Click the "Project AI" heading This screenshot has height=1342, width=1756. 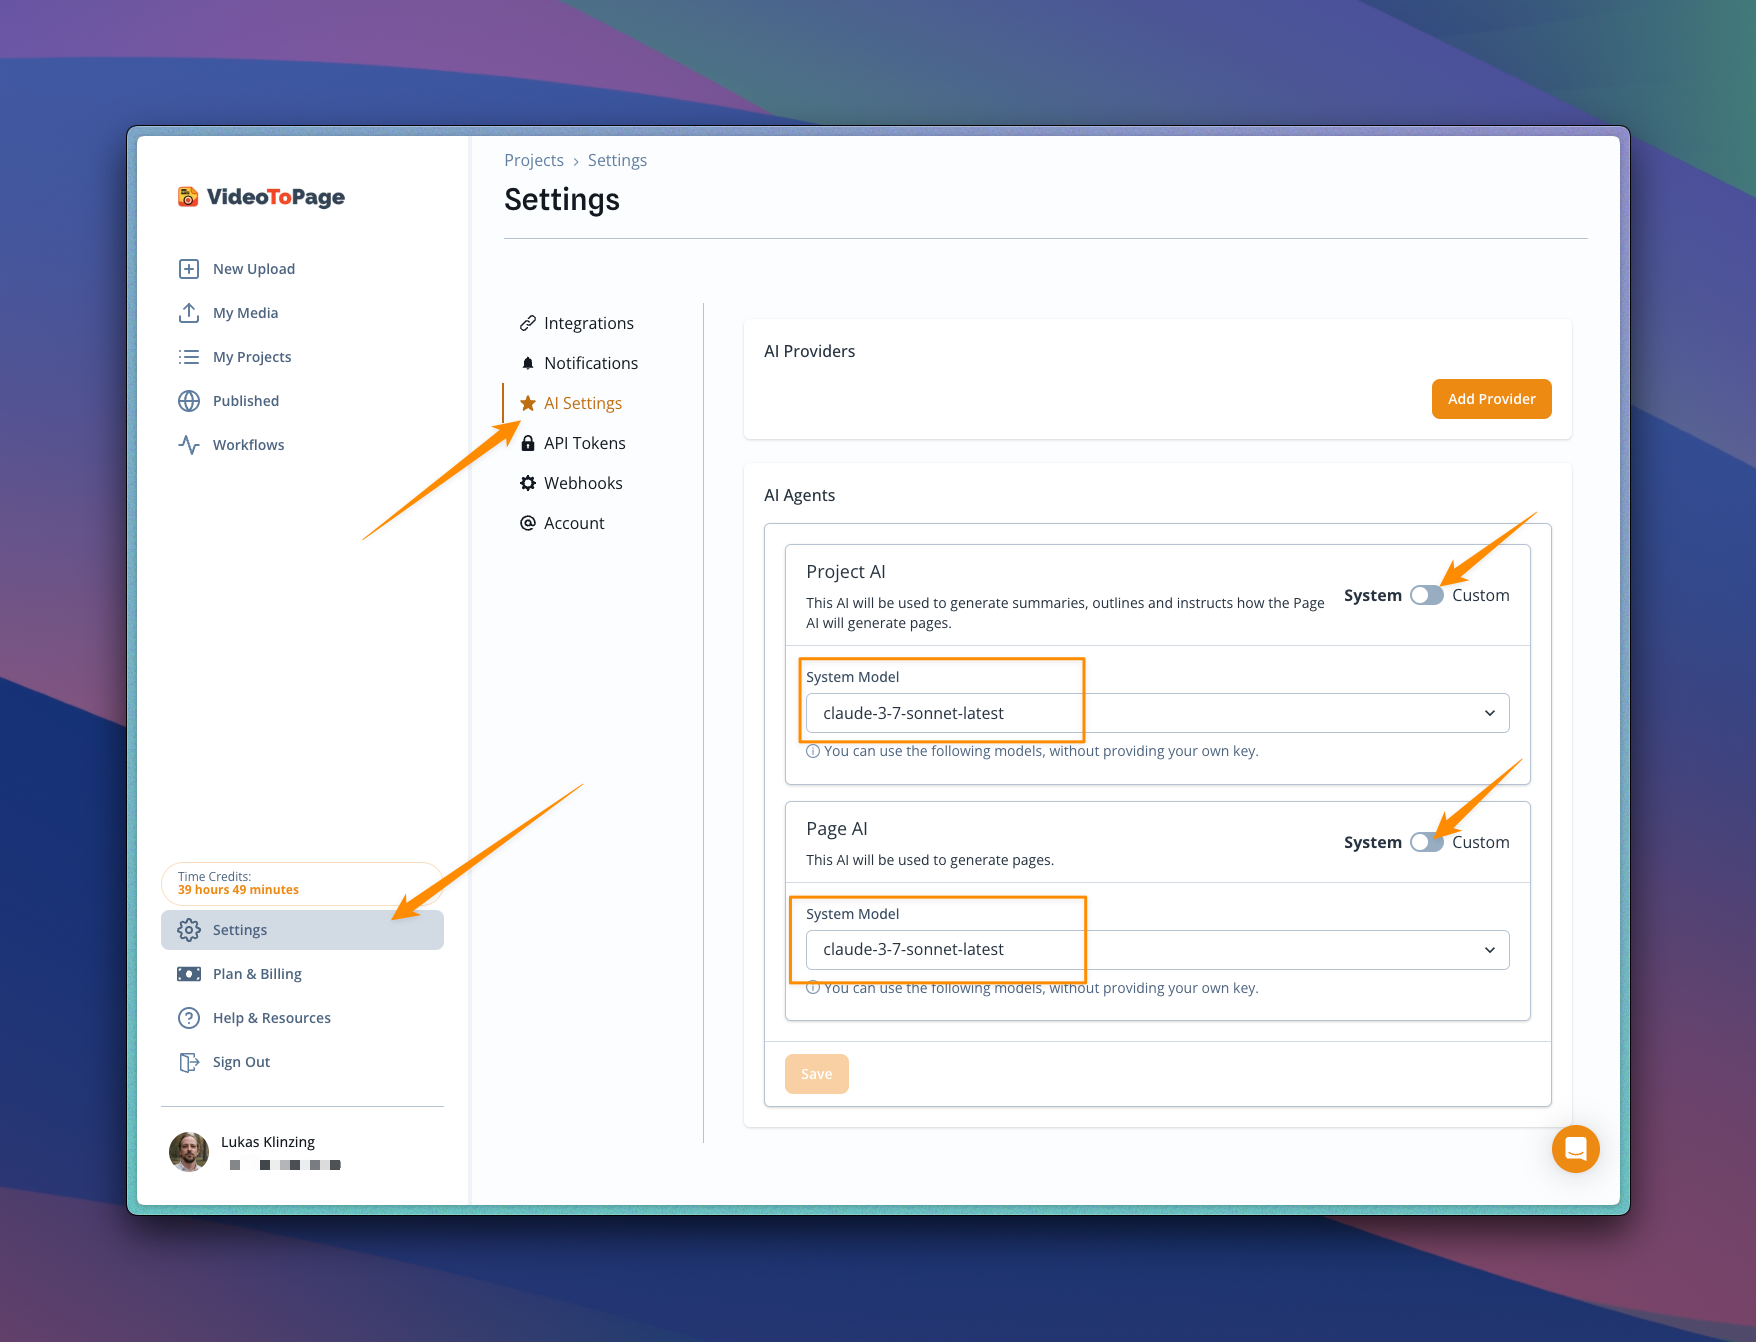coord(846,572)
